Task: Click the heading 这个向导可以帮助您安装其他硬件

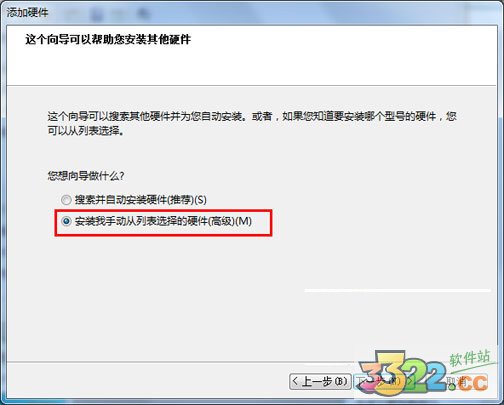Action: (108, 39)
